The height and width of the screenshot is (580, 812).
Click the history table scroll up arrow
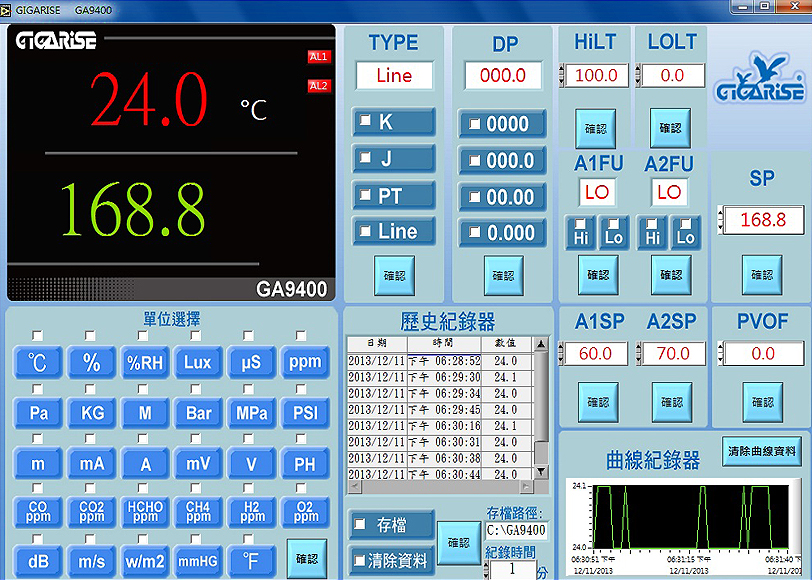click(x=541, y=344)
